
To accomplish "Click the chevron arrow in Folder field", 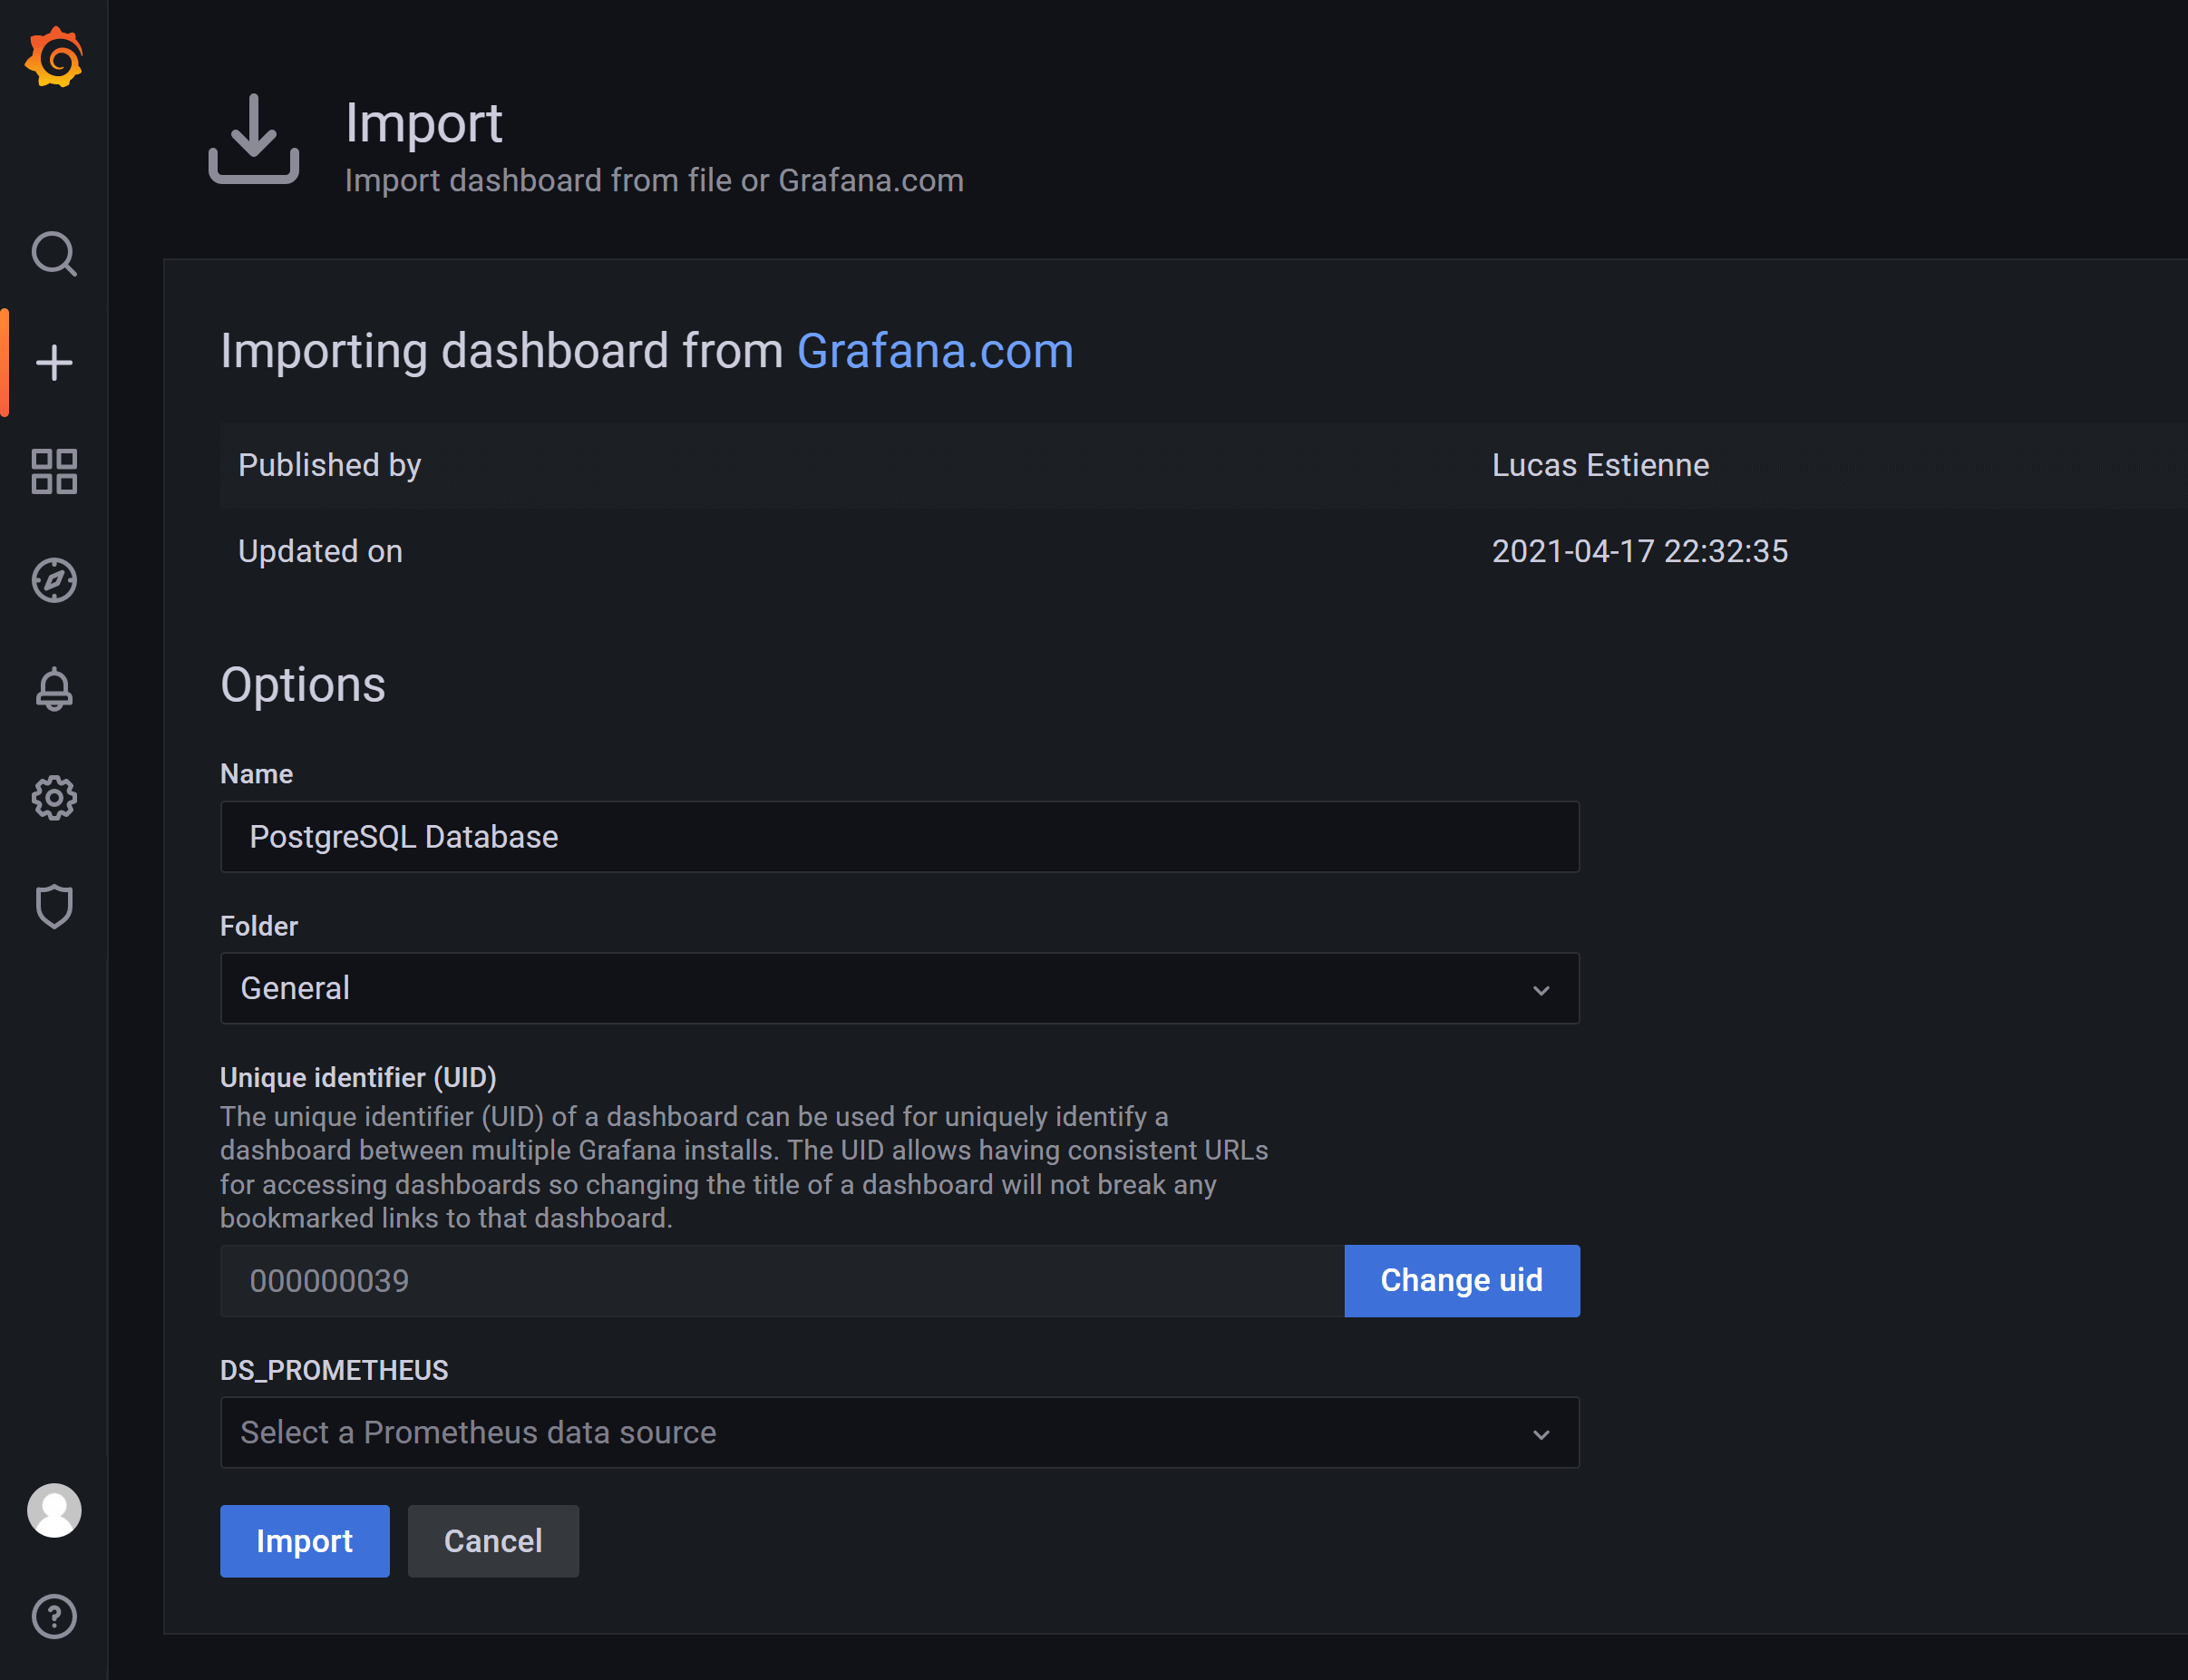I will pos(1540,990).
